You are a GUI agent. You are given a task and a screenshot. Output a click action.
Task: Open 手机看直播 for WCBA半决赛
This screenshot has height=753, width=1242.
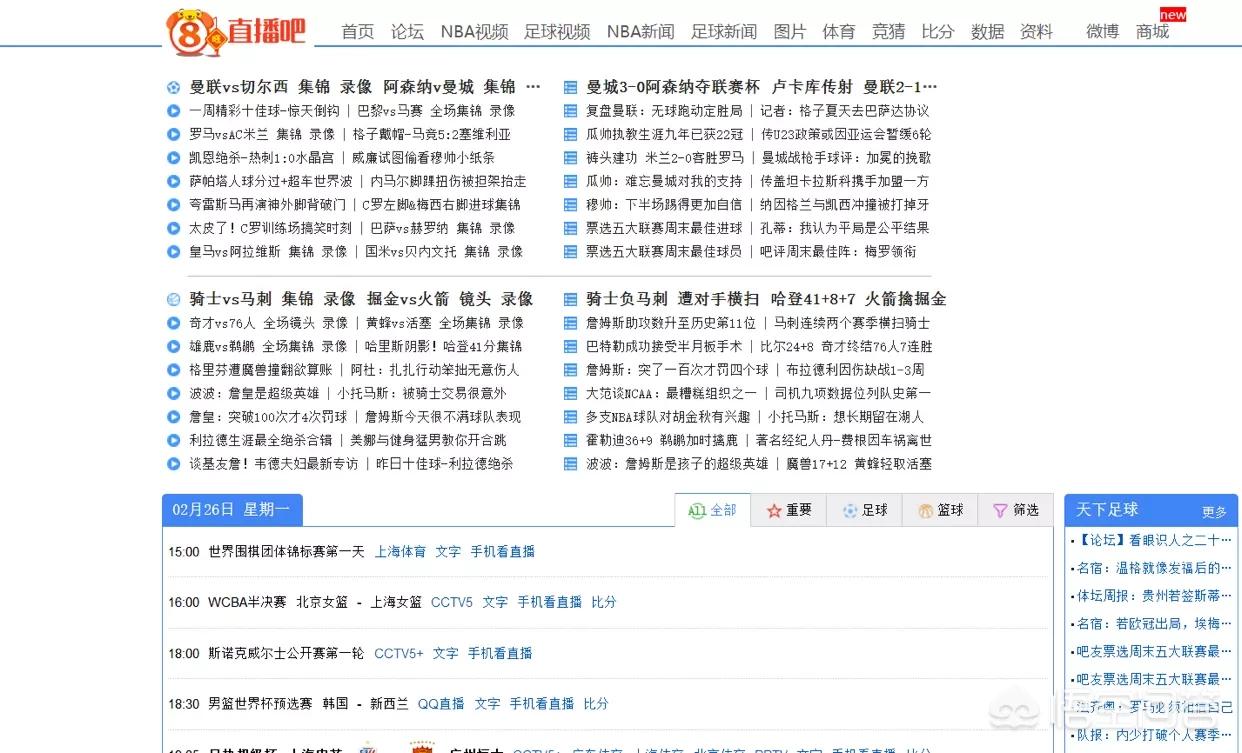click(549, 602)
